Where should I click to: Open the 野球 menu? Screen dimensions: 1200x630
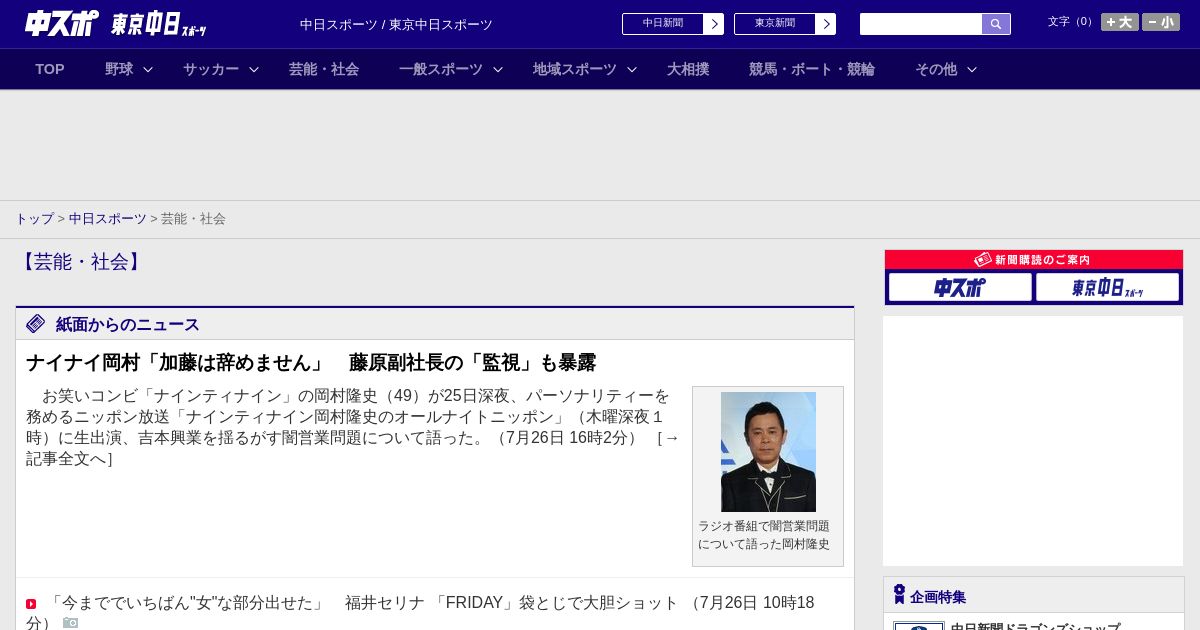click(119, 69)
